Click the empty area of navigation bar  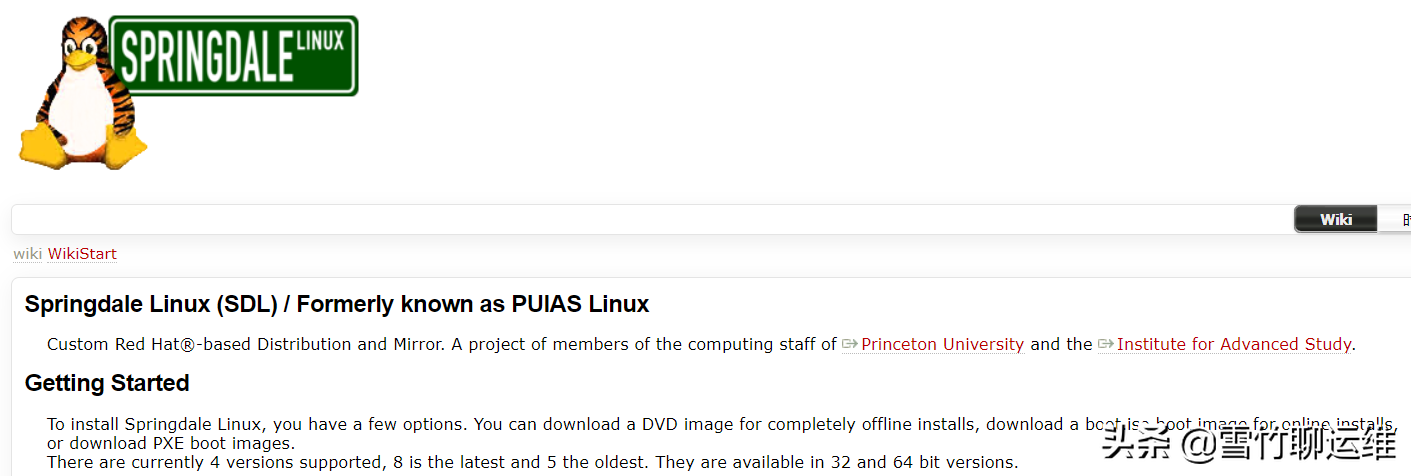pos(650,219)
